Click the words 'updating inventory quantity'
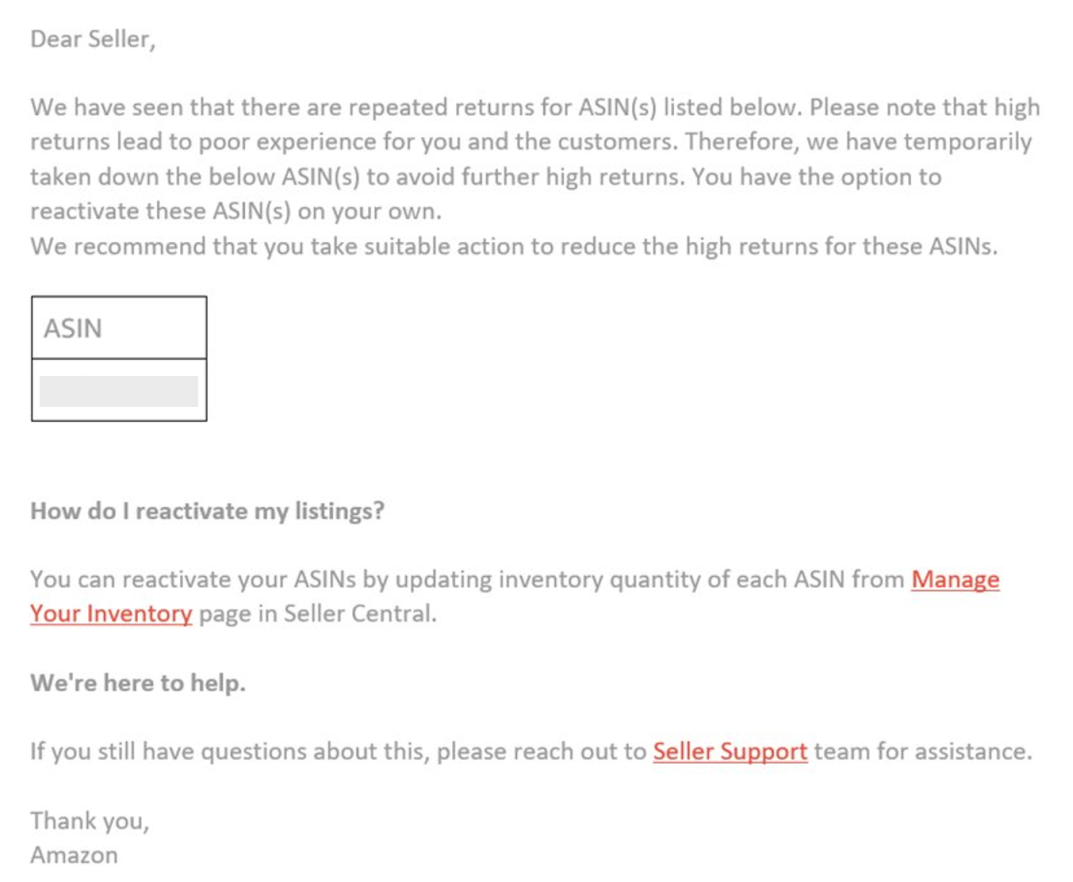The image size is (1073, 882). (x=559, y=580)
